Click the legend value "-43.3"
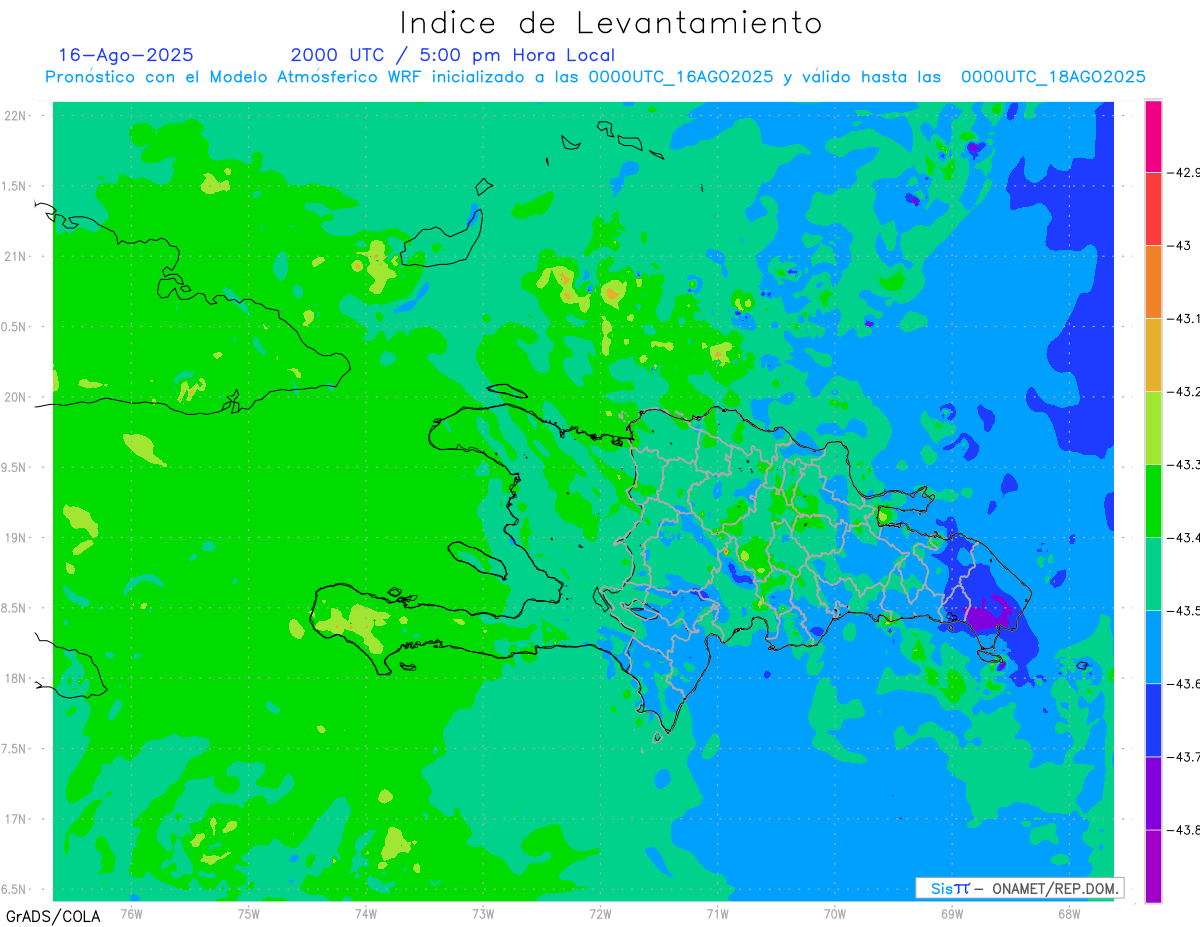This screenshot has height=927, width=1200. point(1184,464)
